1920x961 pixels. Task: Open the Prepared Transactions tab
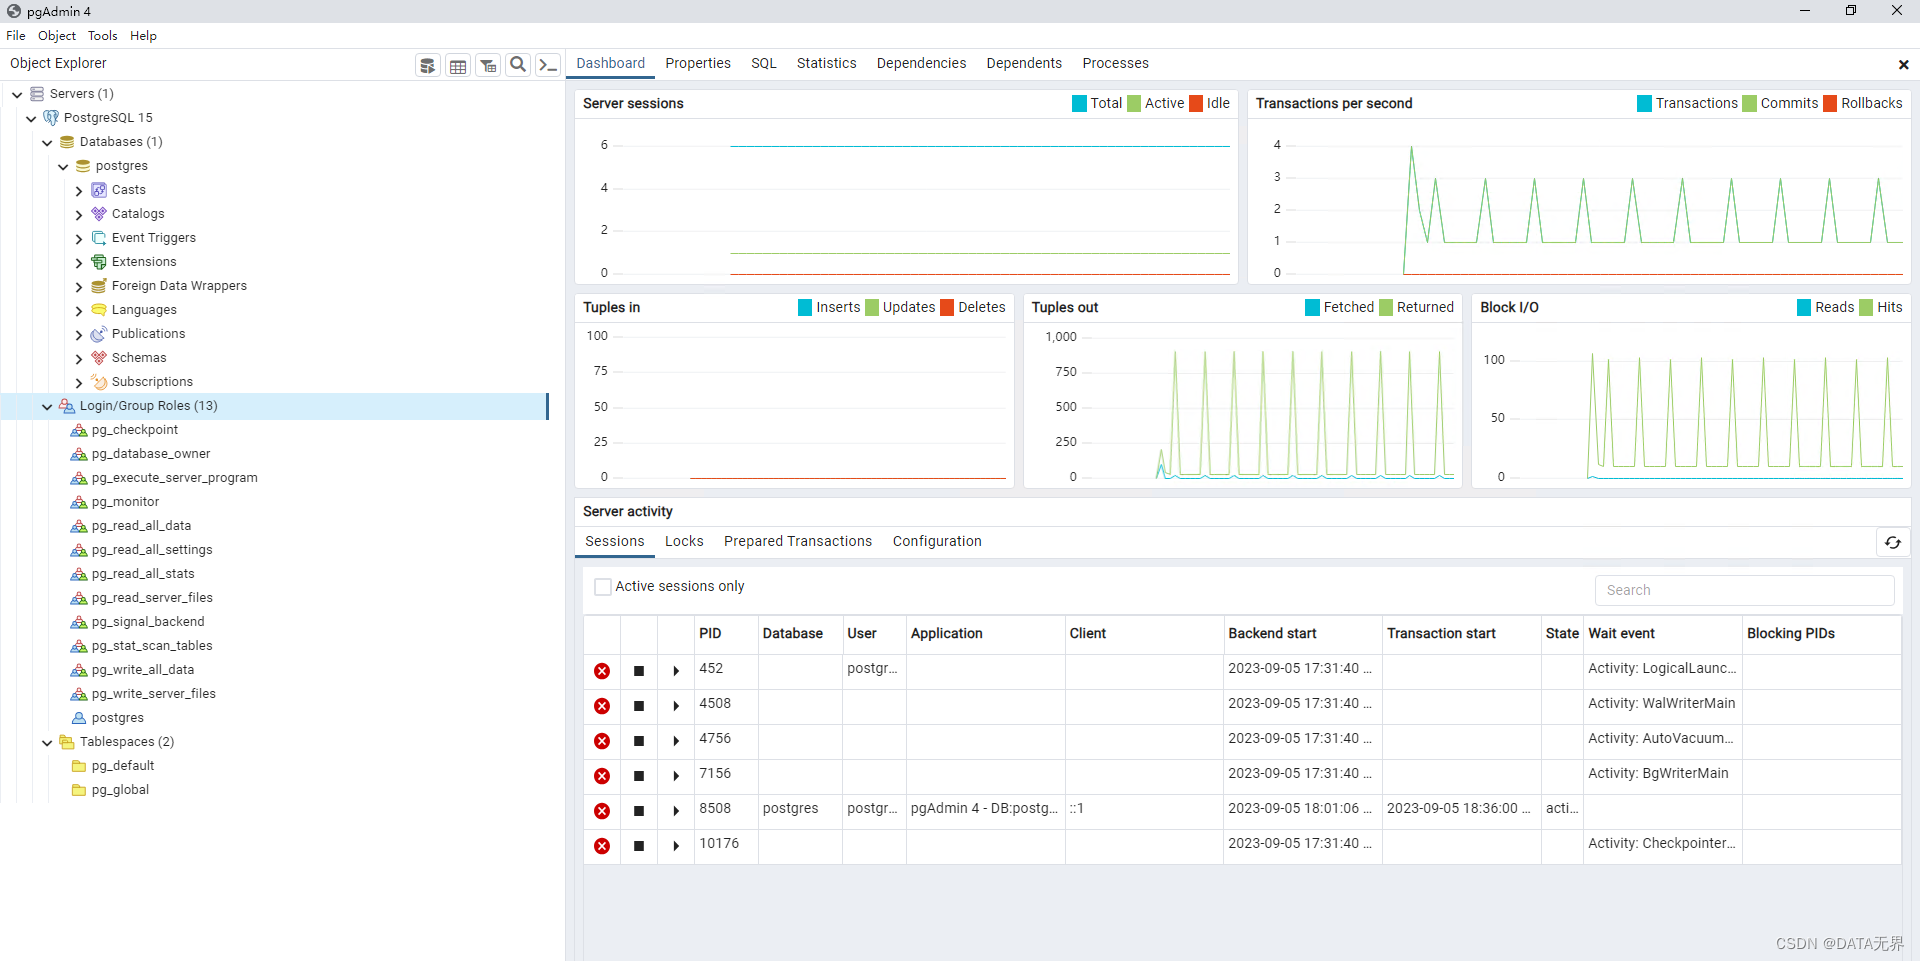(798, 541)
